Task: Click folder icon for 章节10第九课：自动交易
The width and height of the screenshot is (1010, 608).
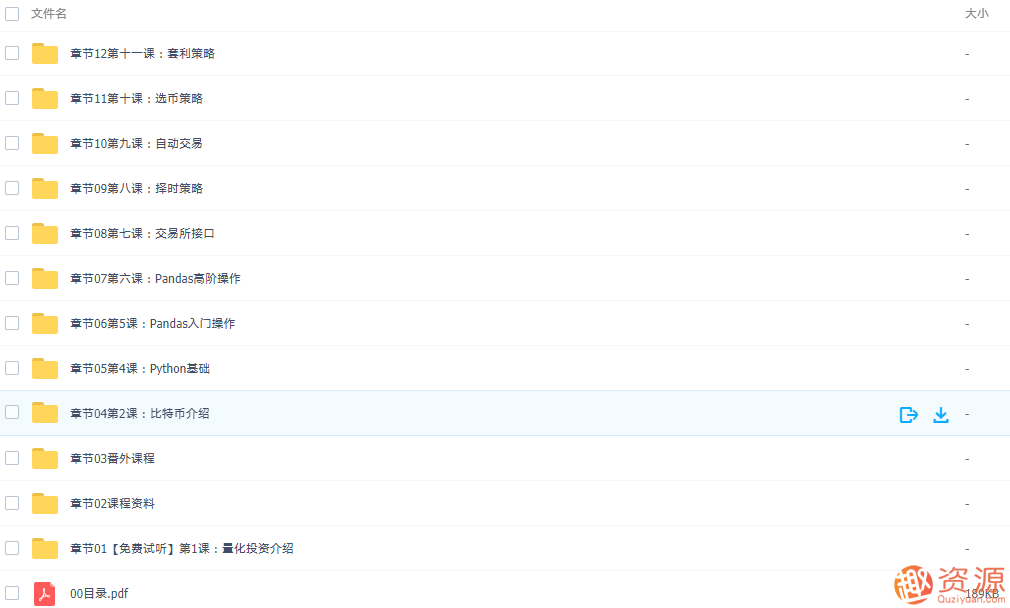Action: pos(45,144)
